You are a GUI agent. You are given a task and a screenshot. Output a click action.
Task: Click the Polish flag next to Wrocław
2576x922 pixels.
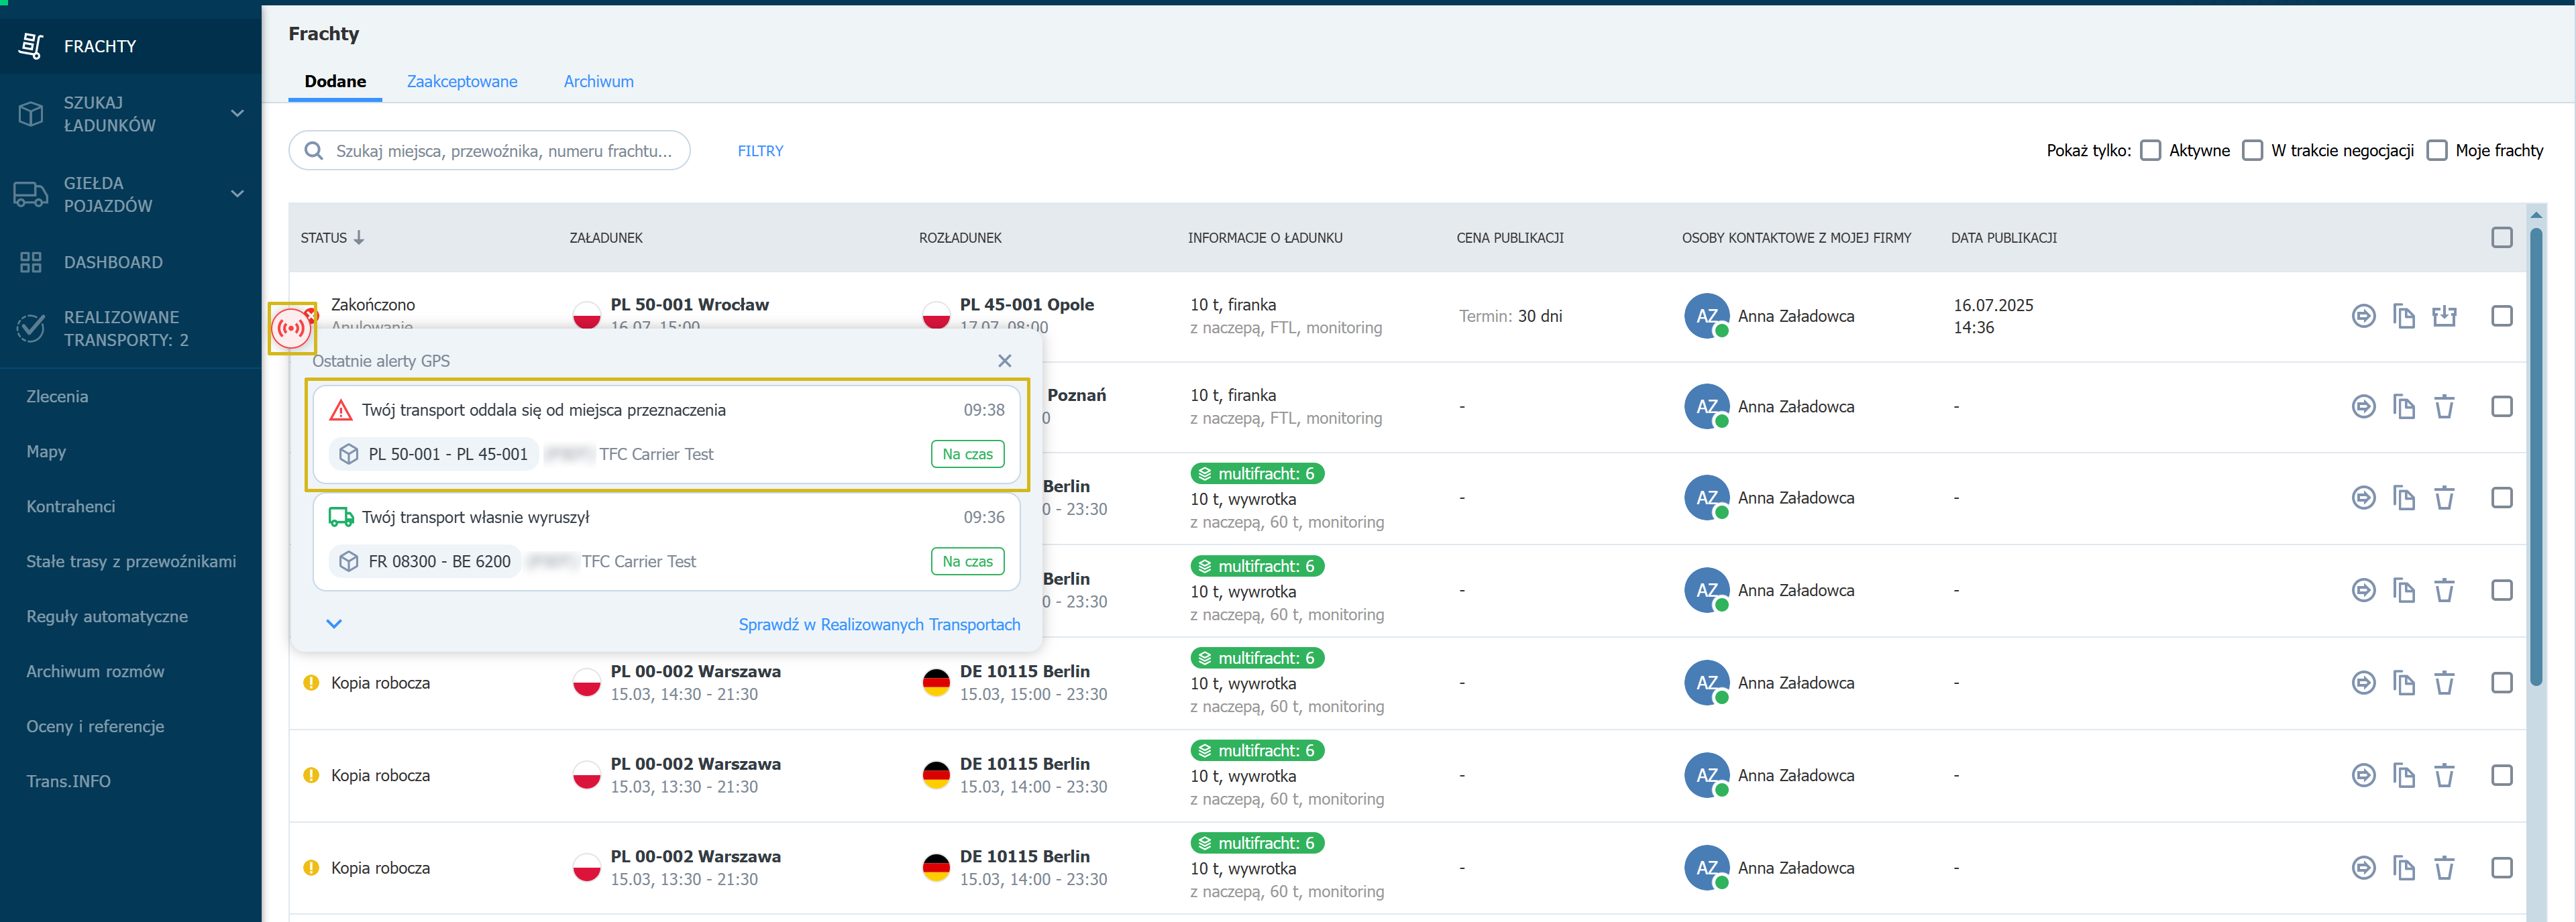587,316
